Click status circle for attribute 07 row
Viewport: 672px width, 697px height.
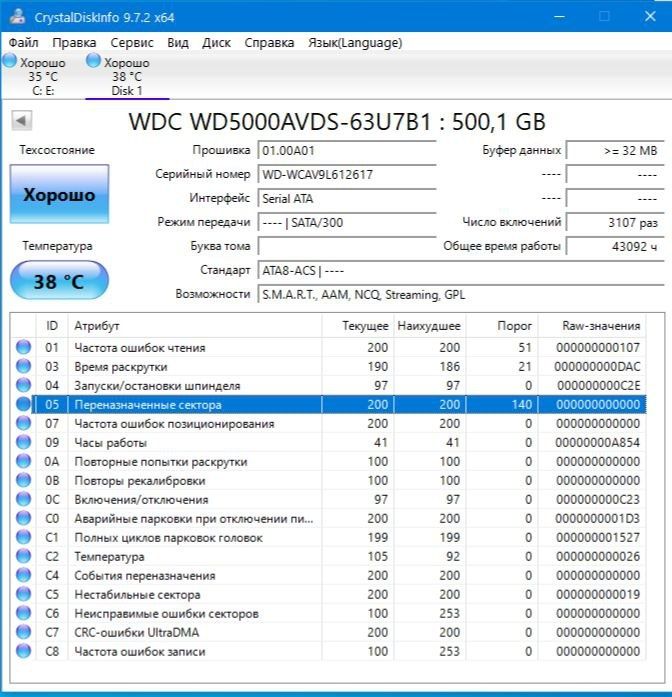coord(23,423)
